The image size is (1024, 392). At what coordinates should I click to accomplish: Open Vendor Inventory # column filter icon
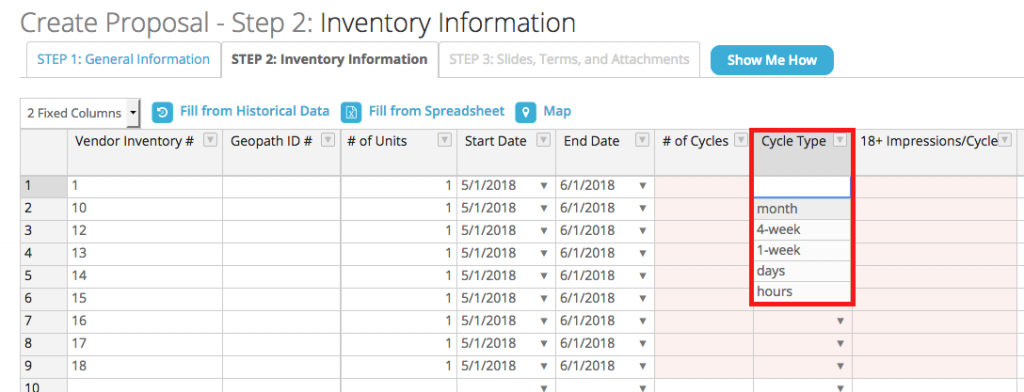tap(210, 140)
